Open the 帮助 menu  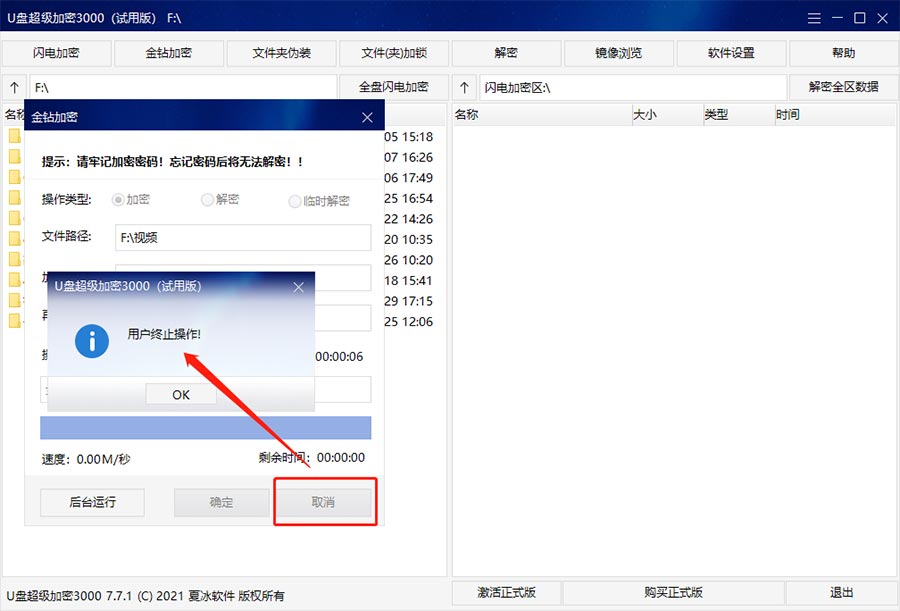[843, 53]
